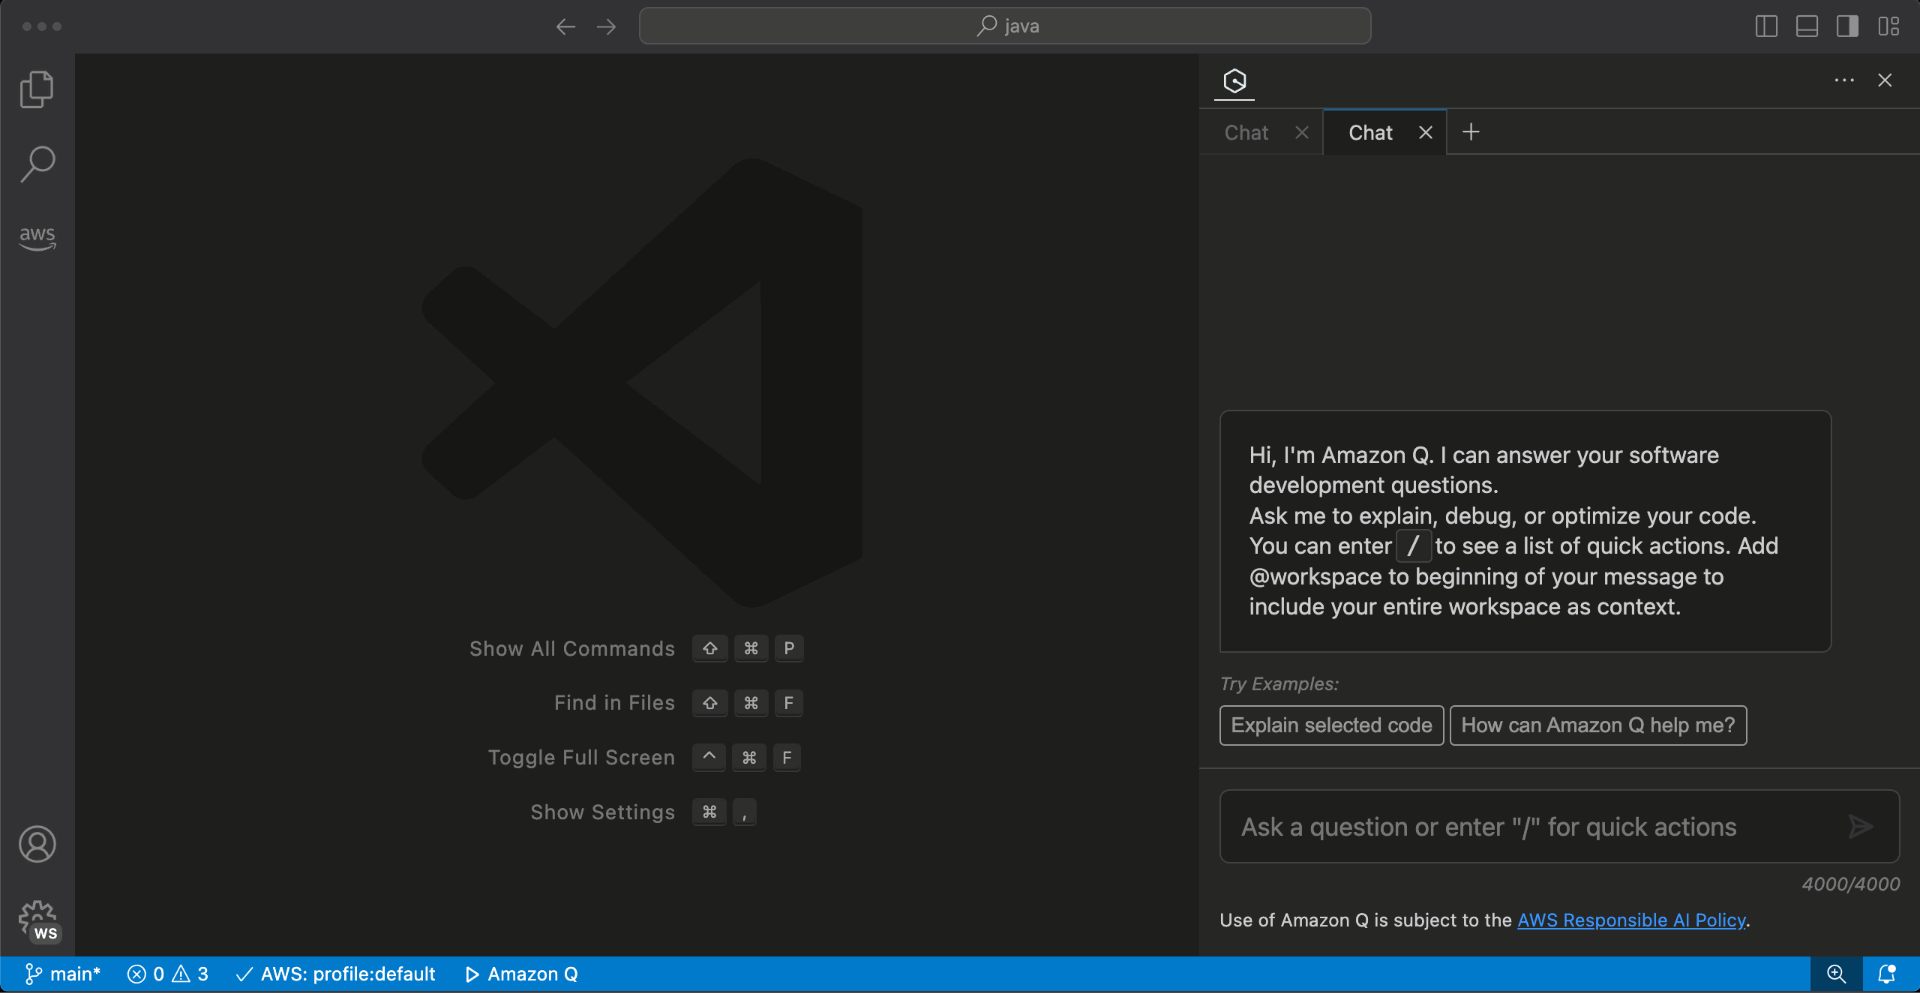Toggle the bottom panel layout icon

pyautogui.click(x=1807, y=27)
